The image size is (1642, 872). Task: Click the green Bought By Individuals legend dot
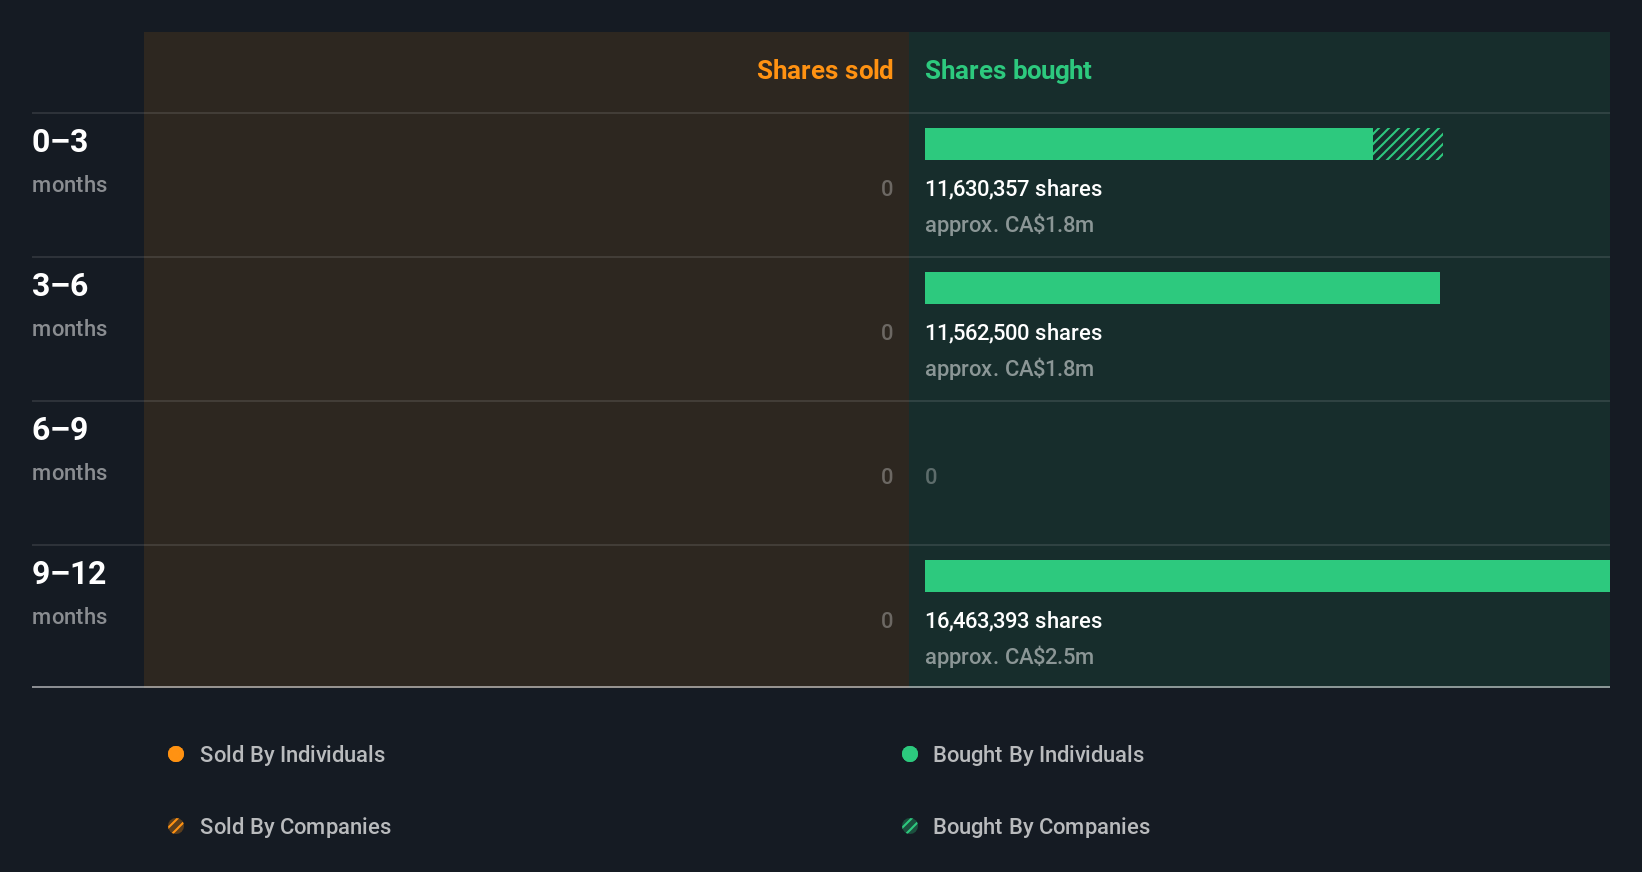click(x=910, y=754)
